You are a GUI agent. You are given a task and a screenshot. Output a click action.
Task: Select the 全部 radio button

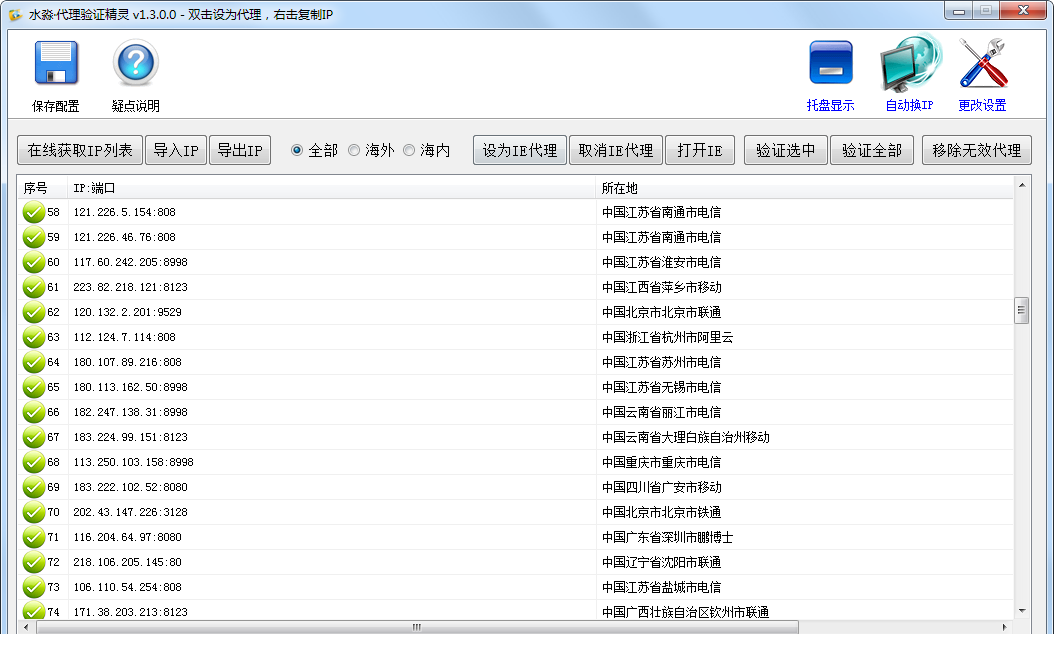click(x=297, y=150)
